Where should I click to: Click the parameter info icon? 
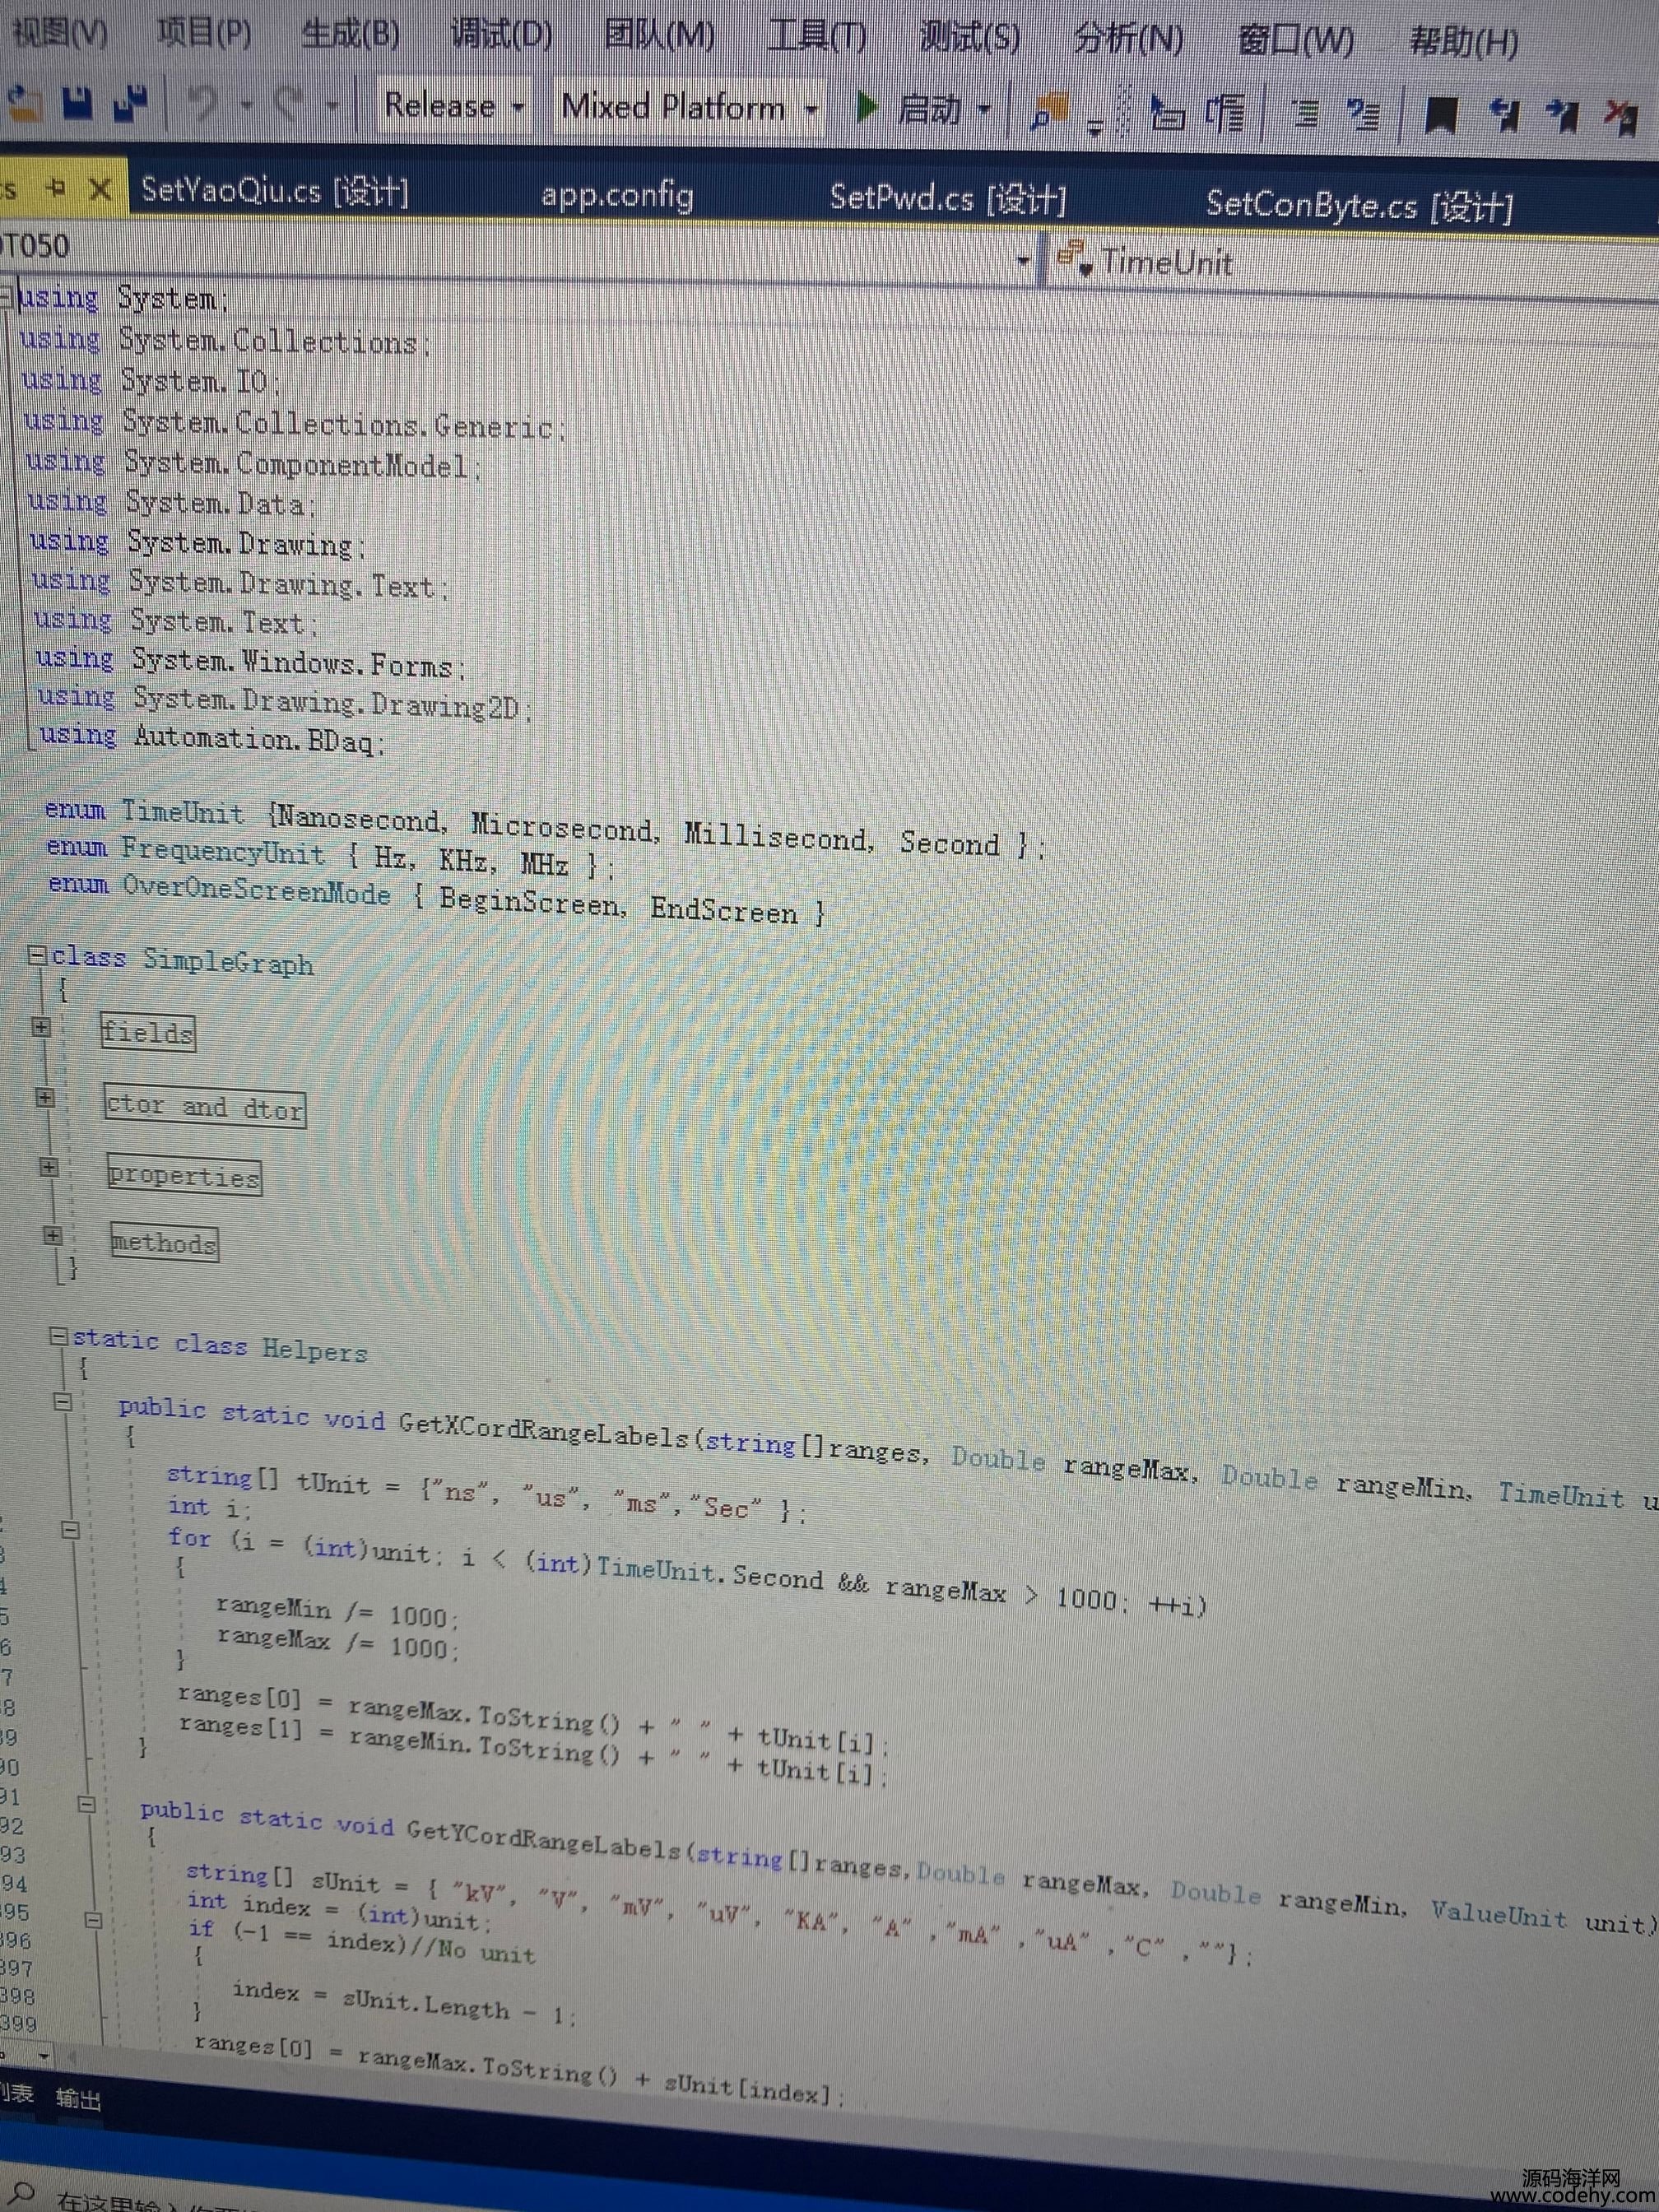1224,113
